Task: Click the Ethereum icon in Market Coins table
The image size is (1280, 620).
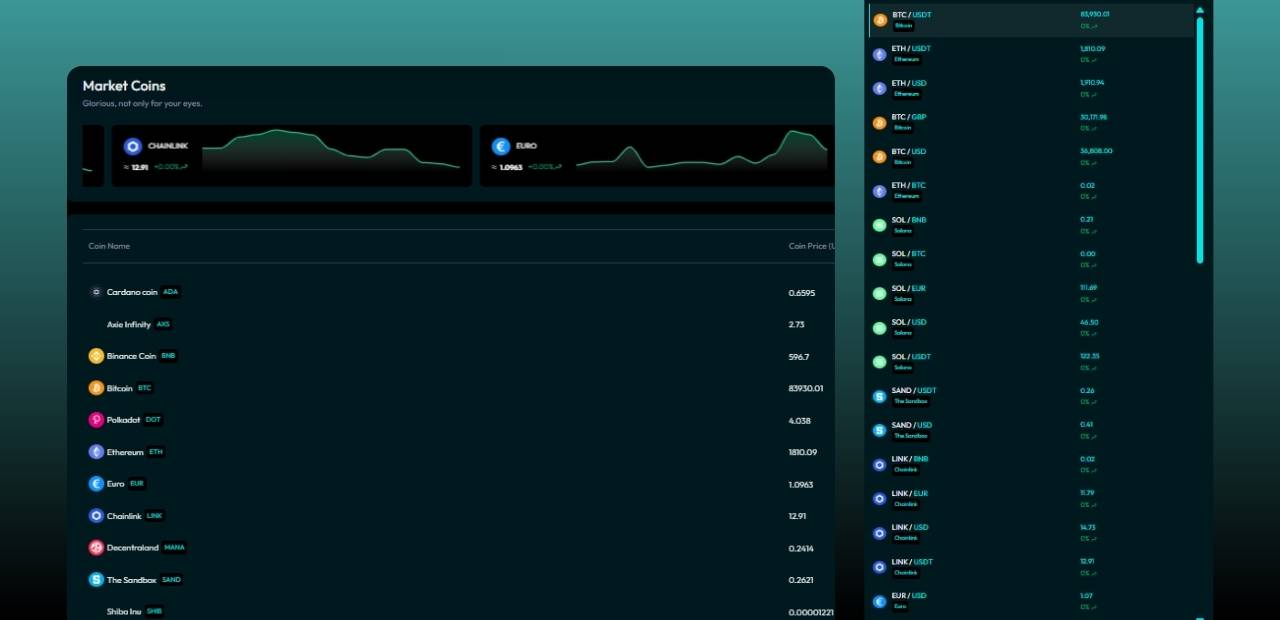Action: 96,452
